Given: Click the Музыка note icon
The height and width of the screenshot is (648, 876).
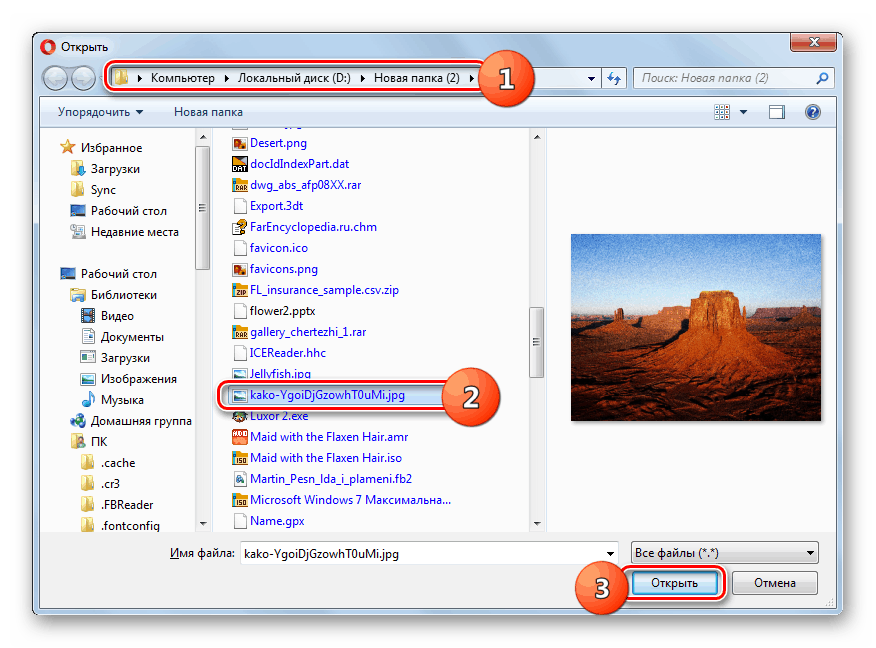Looking at the screenshot, I should tap(88, 399).
